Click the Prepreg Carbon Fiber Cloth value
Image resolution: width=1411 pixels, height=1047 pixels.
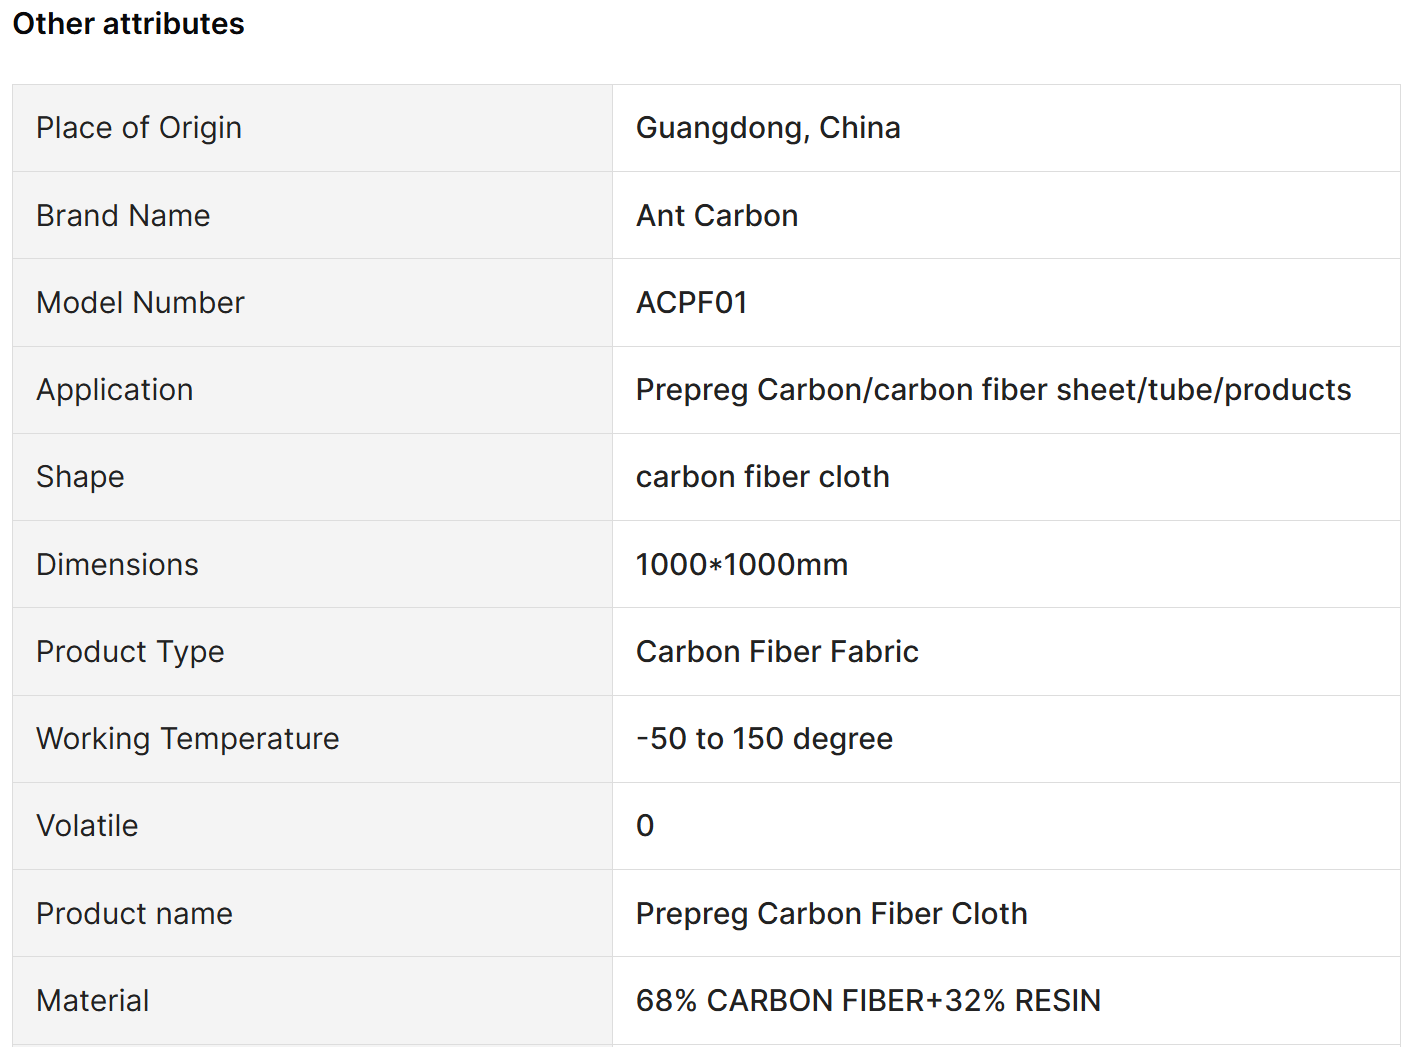832,914
